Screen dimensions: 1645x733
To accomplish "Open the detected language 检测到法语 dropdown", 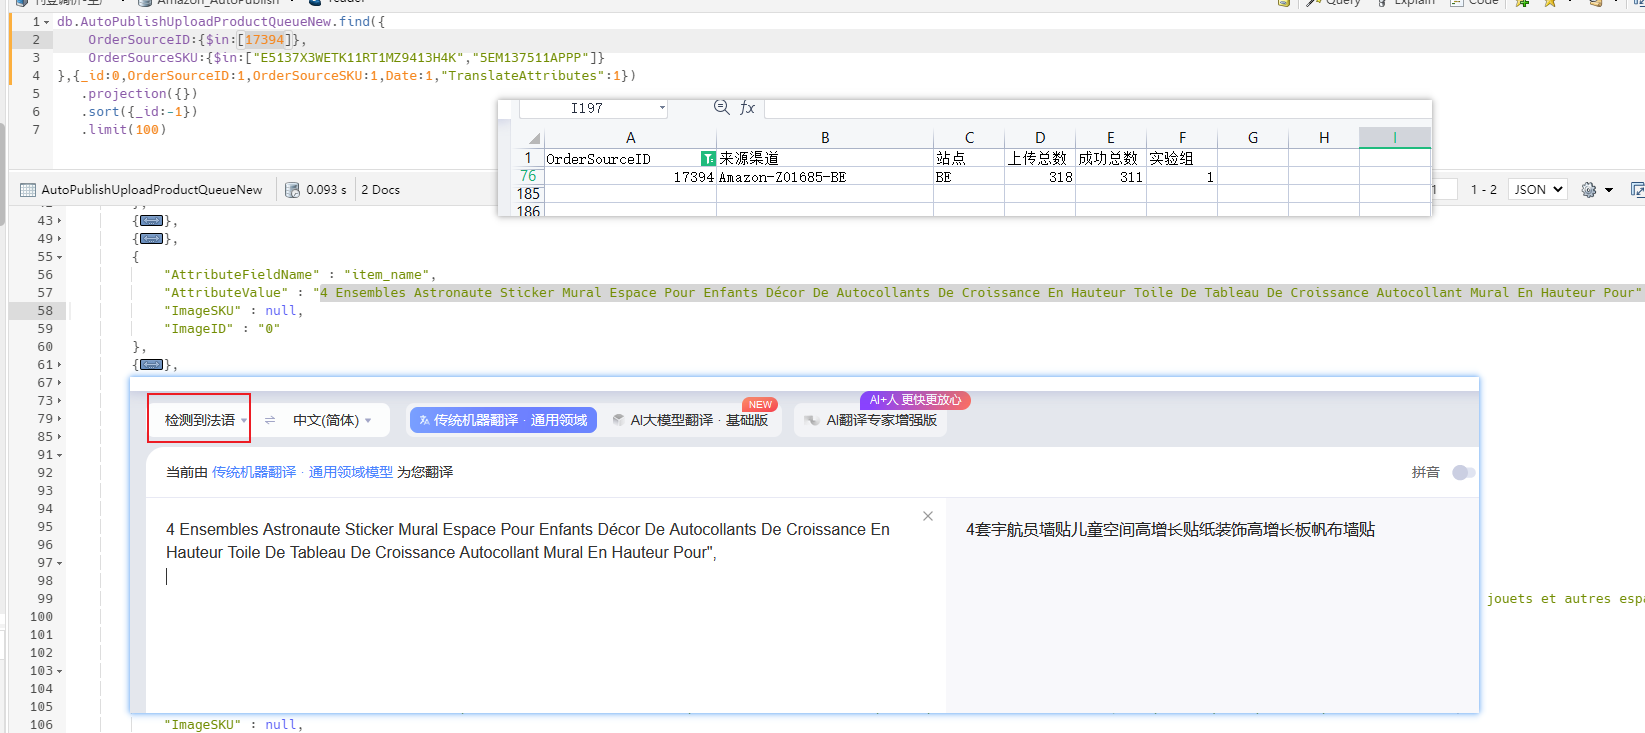I will pyautogui.click(x=206, y=420).
